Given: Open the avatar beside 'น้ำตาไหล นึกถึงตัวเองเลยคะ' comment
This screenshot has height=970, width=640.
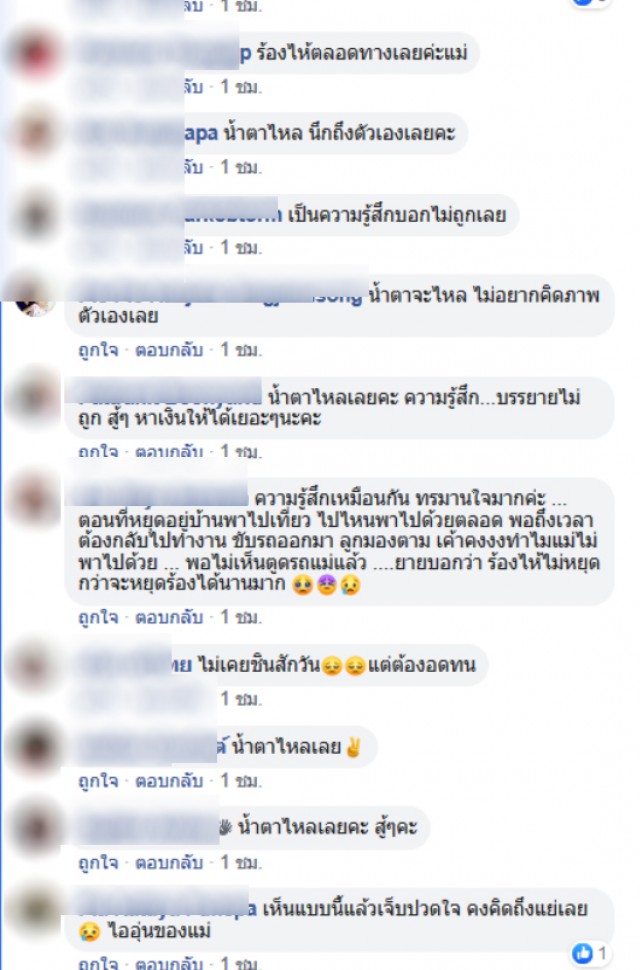Looking at the screenshot, I should (x=35, y=133).
